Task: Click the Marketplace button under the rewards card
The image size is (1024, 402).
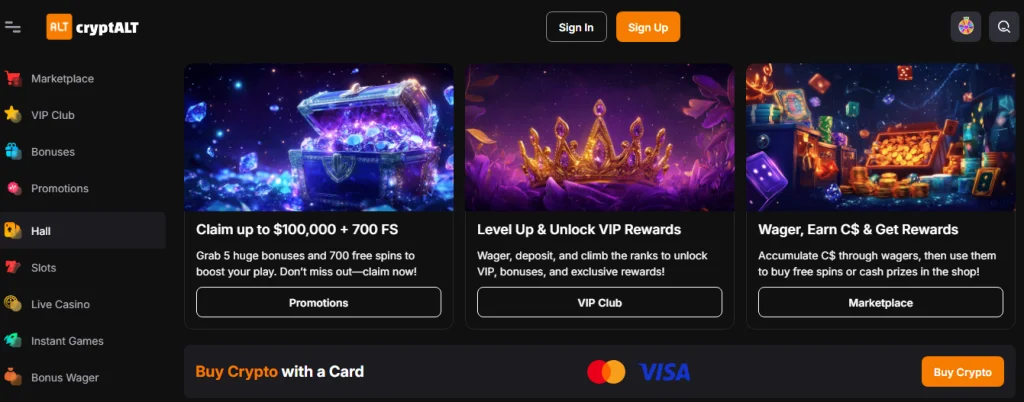Action: 880,302
